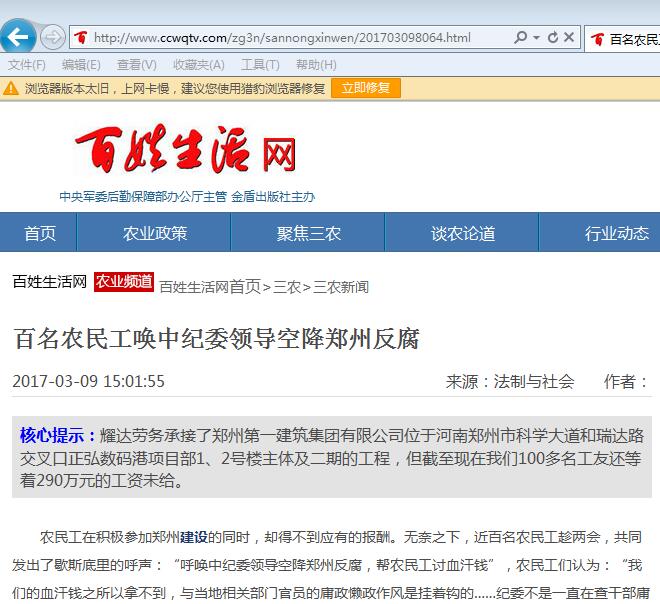Click the 百姓生活网 red logo image
This screenshot has width=660, height=604.
(x=187, y=152)
